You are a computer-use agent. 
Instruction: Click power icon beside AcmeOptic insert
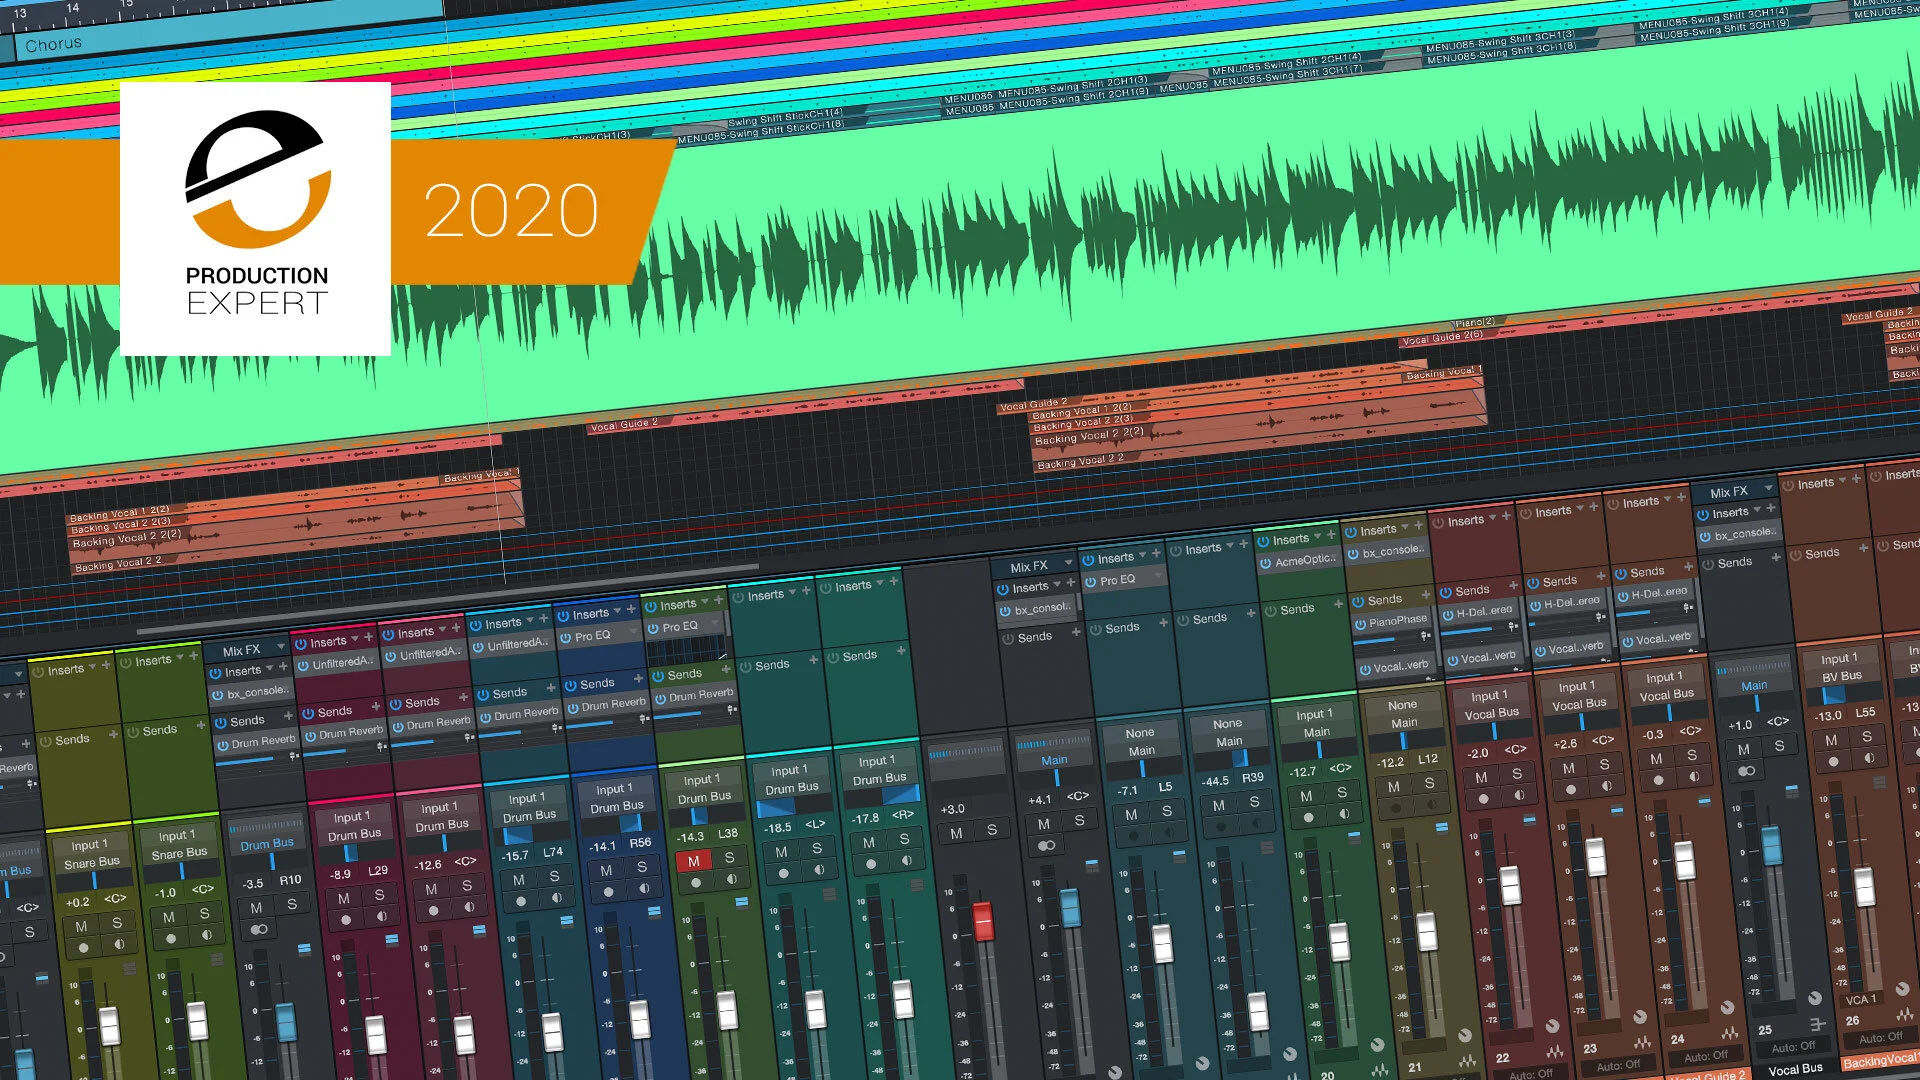point(1265,564)
